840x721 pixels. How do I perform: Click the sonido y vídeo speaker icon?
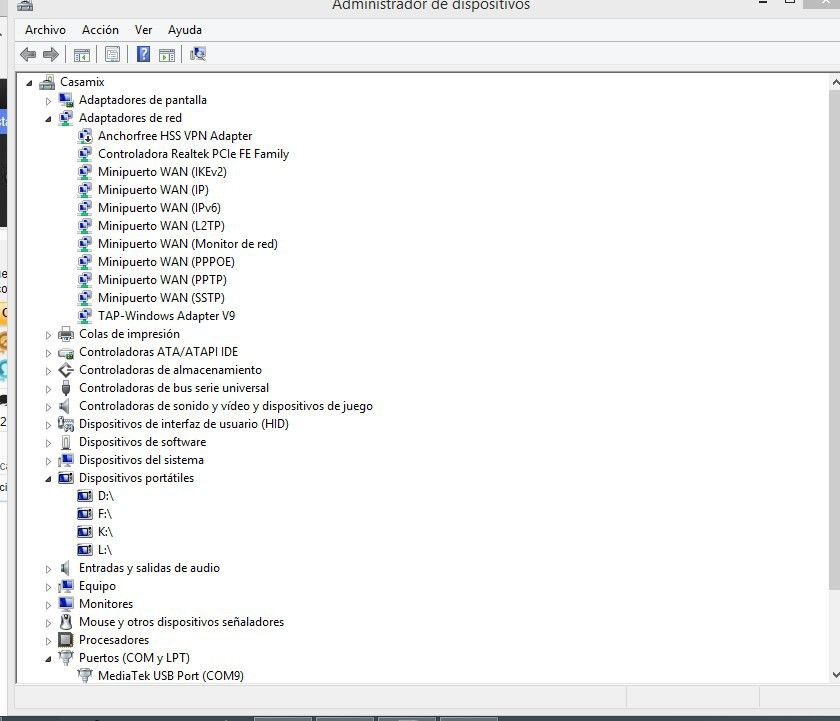[64, 406]
